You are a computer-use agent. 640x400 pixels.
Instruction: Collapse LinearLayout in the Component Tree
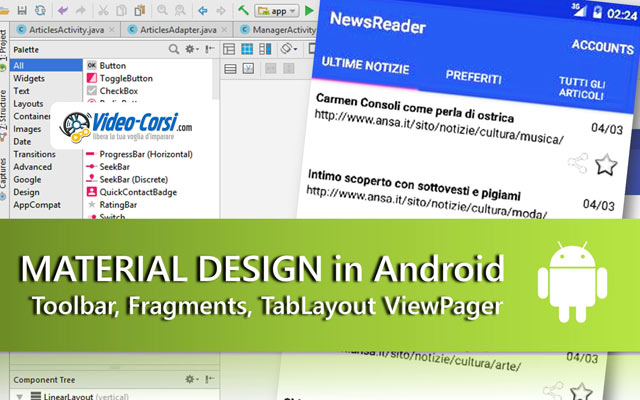19,396
